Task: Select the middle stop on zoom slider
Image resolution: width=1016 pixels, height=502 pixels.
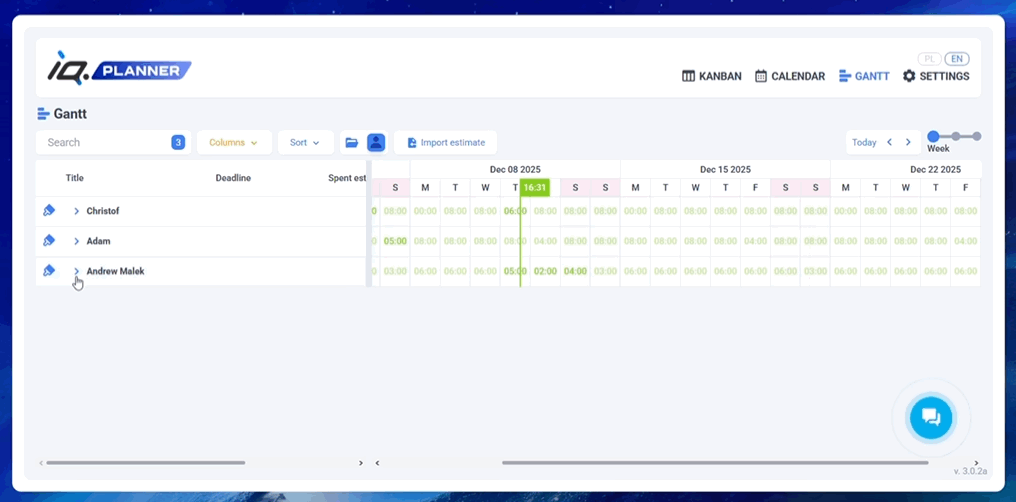Action: click(x=956, y=136)
